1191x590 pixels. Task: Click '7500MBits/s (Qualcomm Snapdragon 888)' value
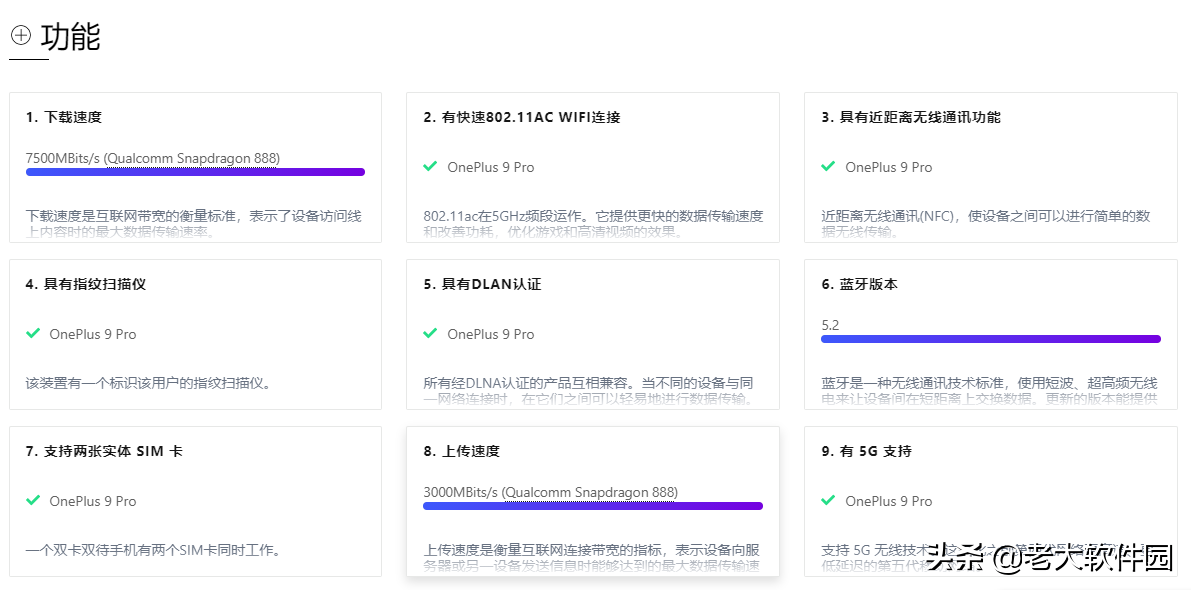click(153, 158)
